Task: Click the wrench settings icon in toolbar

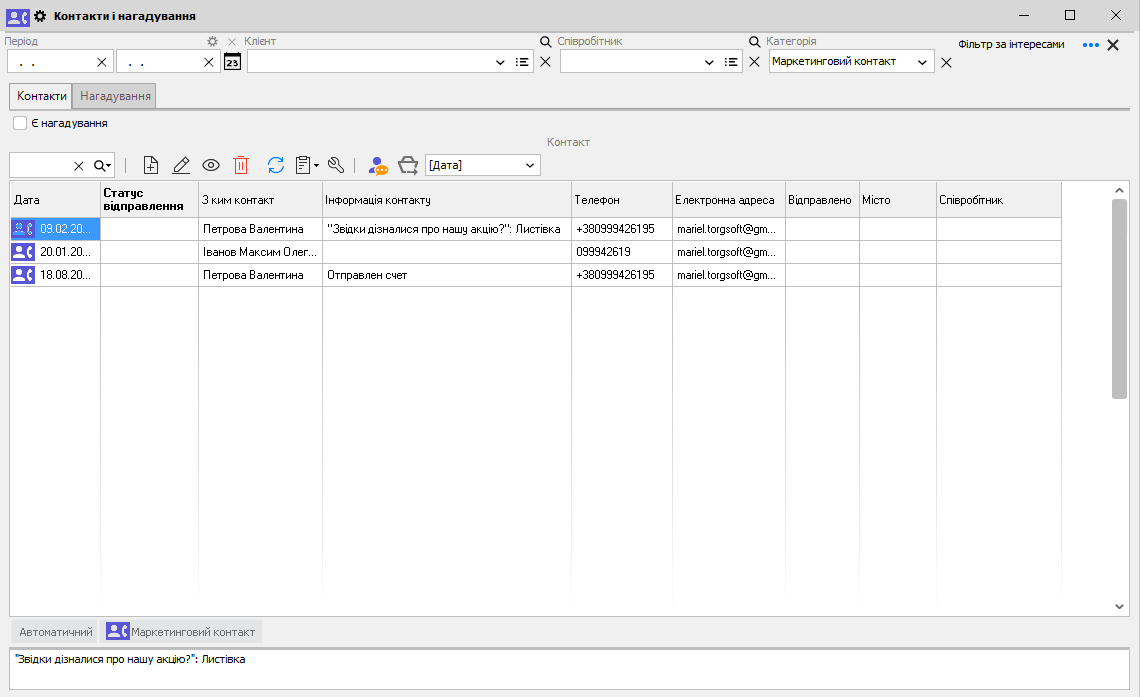Action: tap(336, 165)
